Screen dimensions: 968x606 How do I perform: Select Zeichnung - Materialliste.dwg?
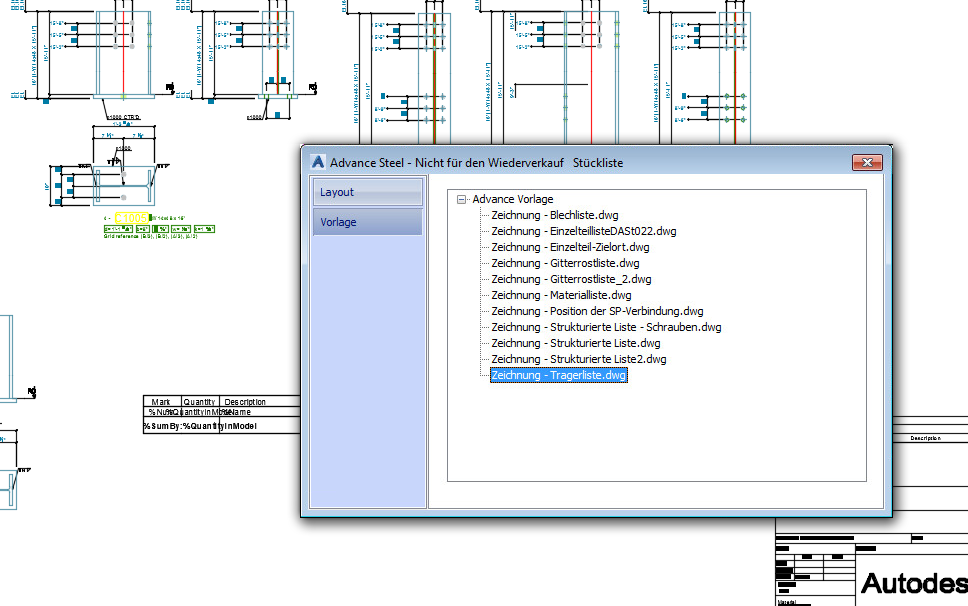coord(561,296)
